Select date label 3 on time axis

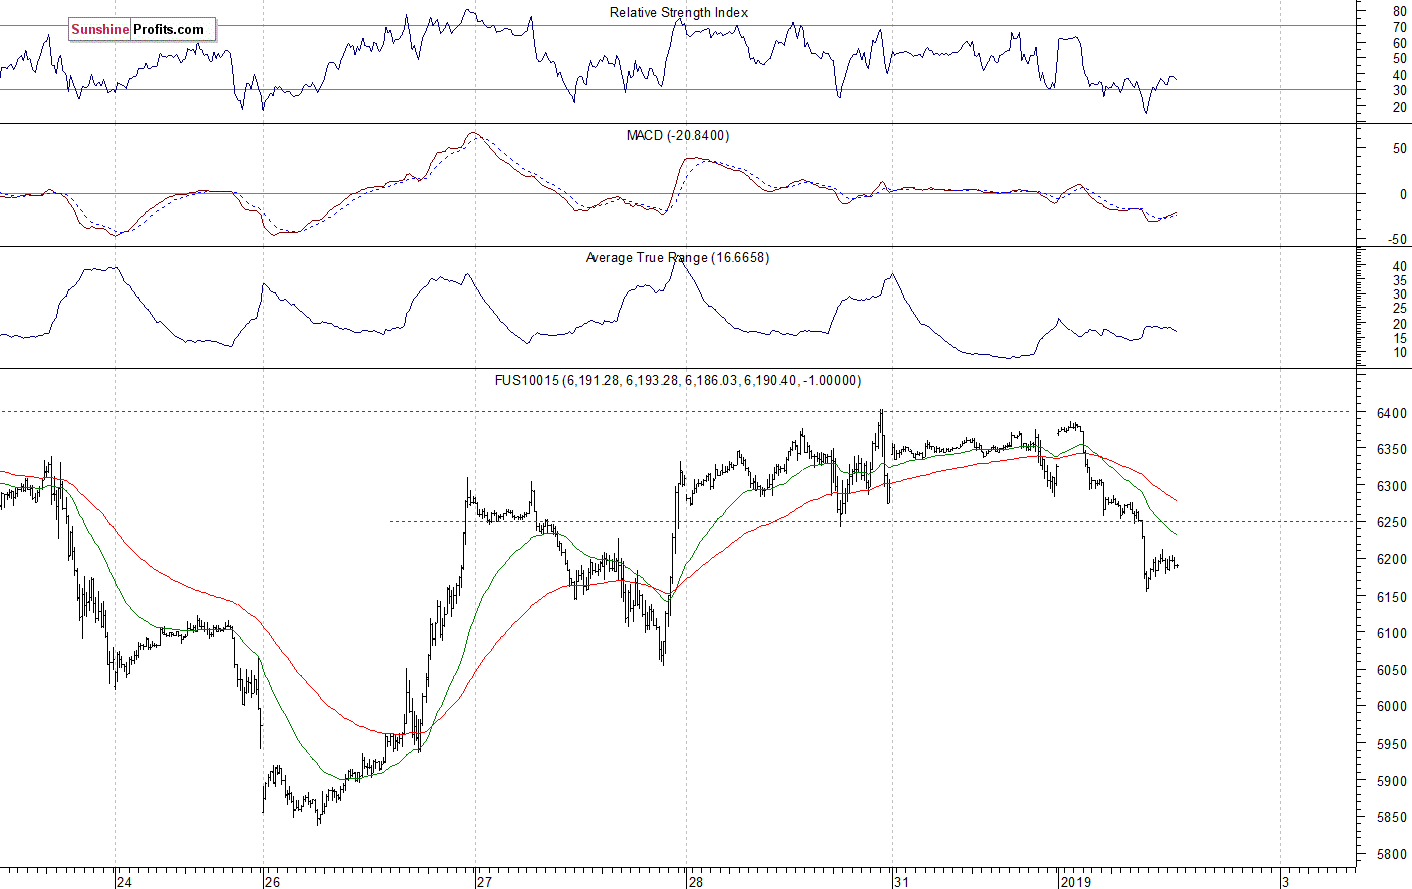point(1286,882)
